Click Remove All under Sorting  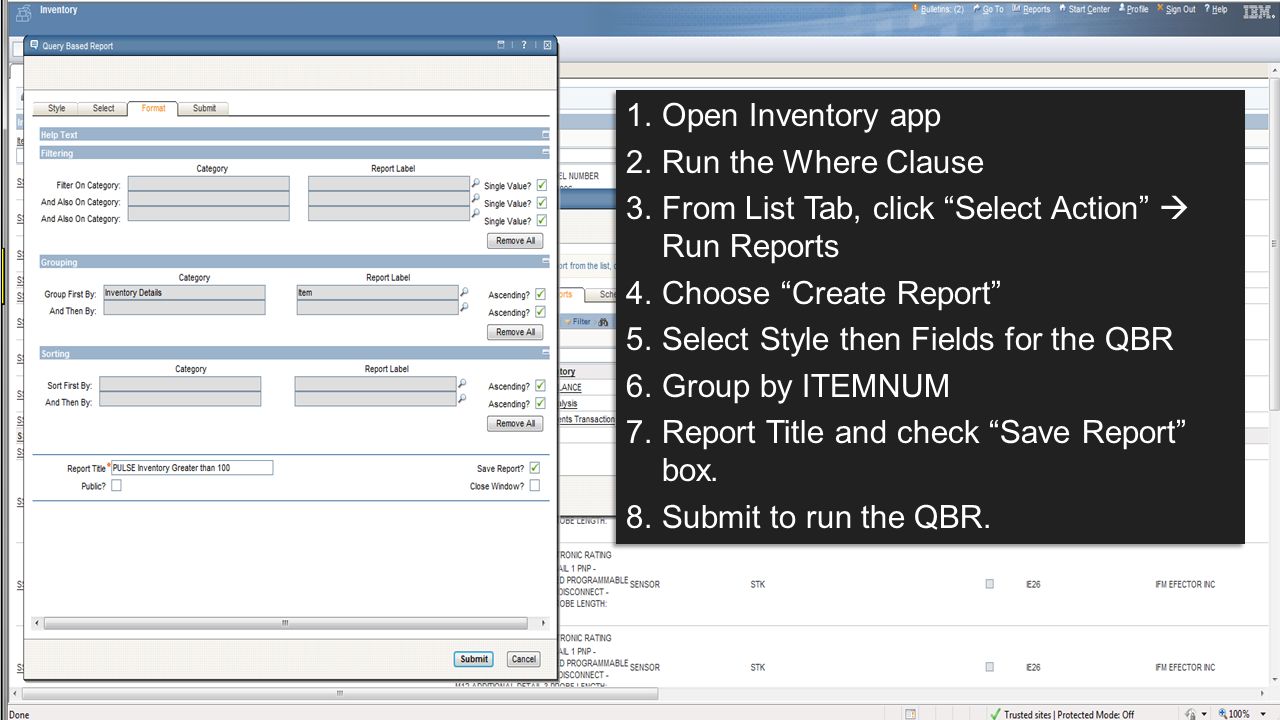click(x=516, y=423)
